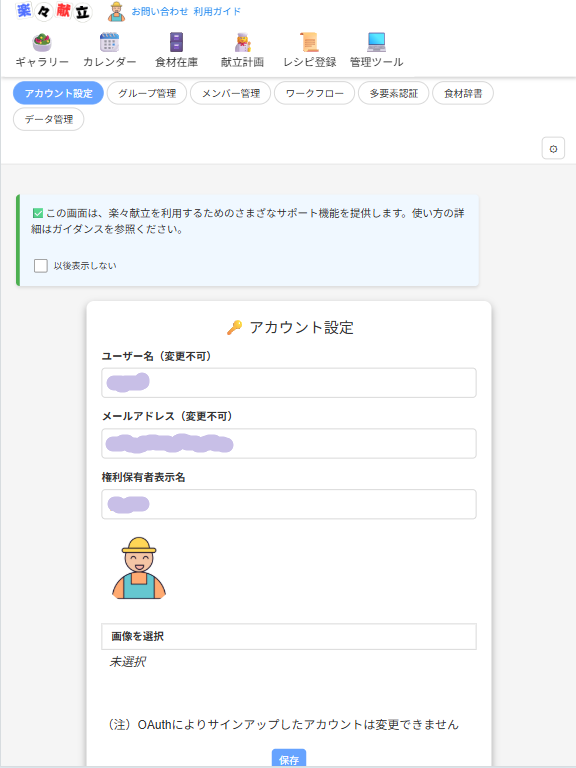The width and height of the screenshot is (576, 768).
Task: Open the レシピ登録 scroll icon
Action: point(310,43)
